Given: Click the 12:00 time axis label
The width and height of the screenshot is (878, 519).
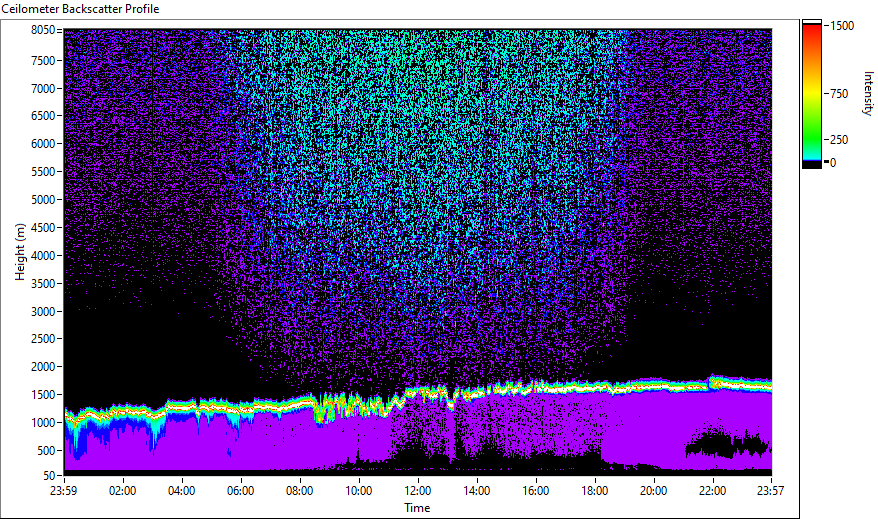Looking at the screenshot, I should click(x=418, y=491).
